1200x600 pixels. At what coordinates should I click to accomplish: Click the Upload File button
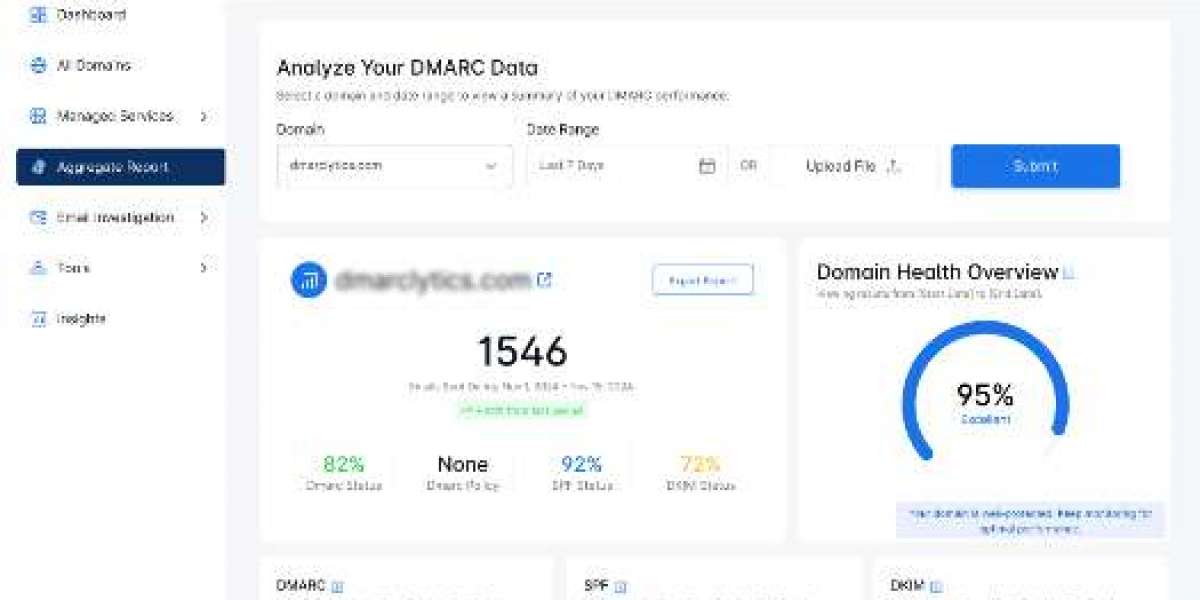pos(854,166)
